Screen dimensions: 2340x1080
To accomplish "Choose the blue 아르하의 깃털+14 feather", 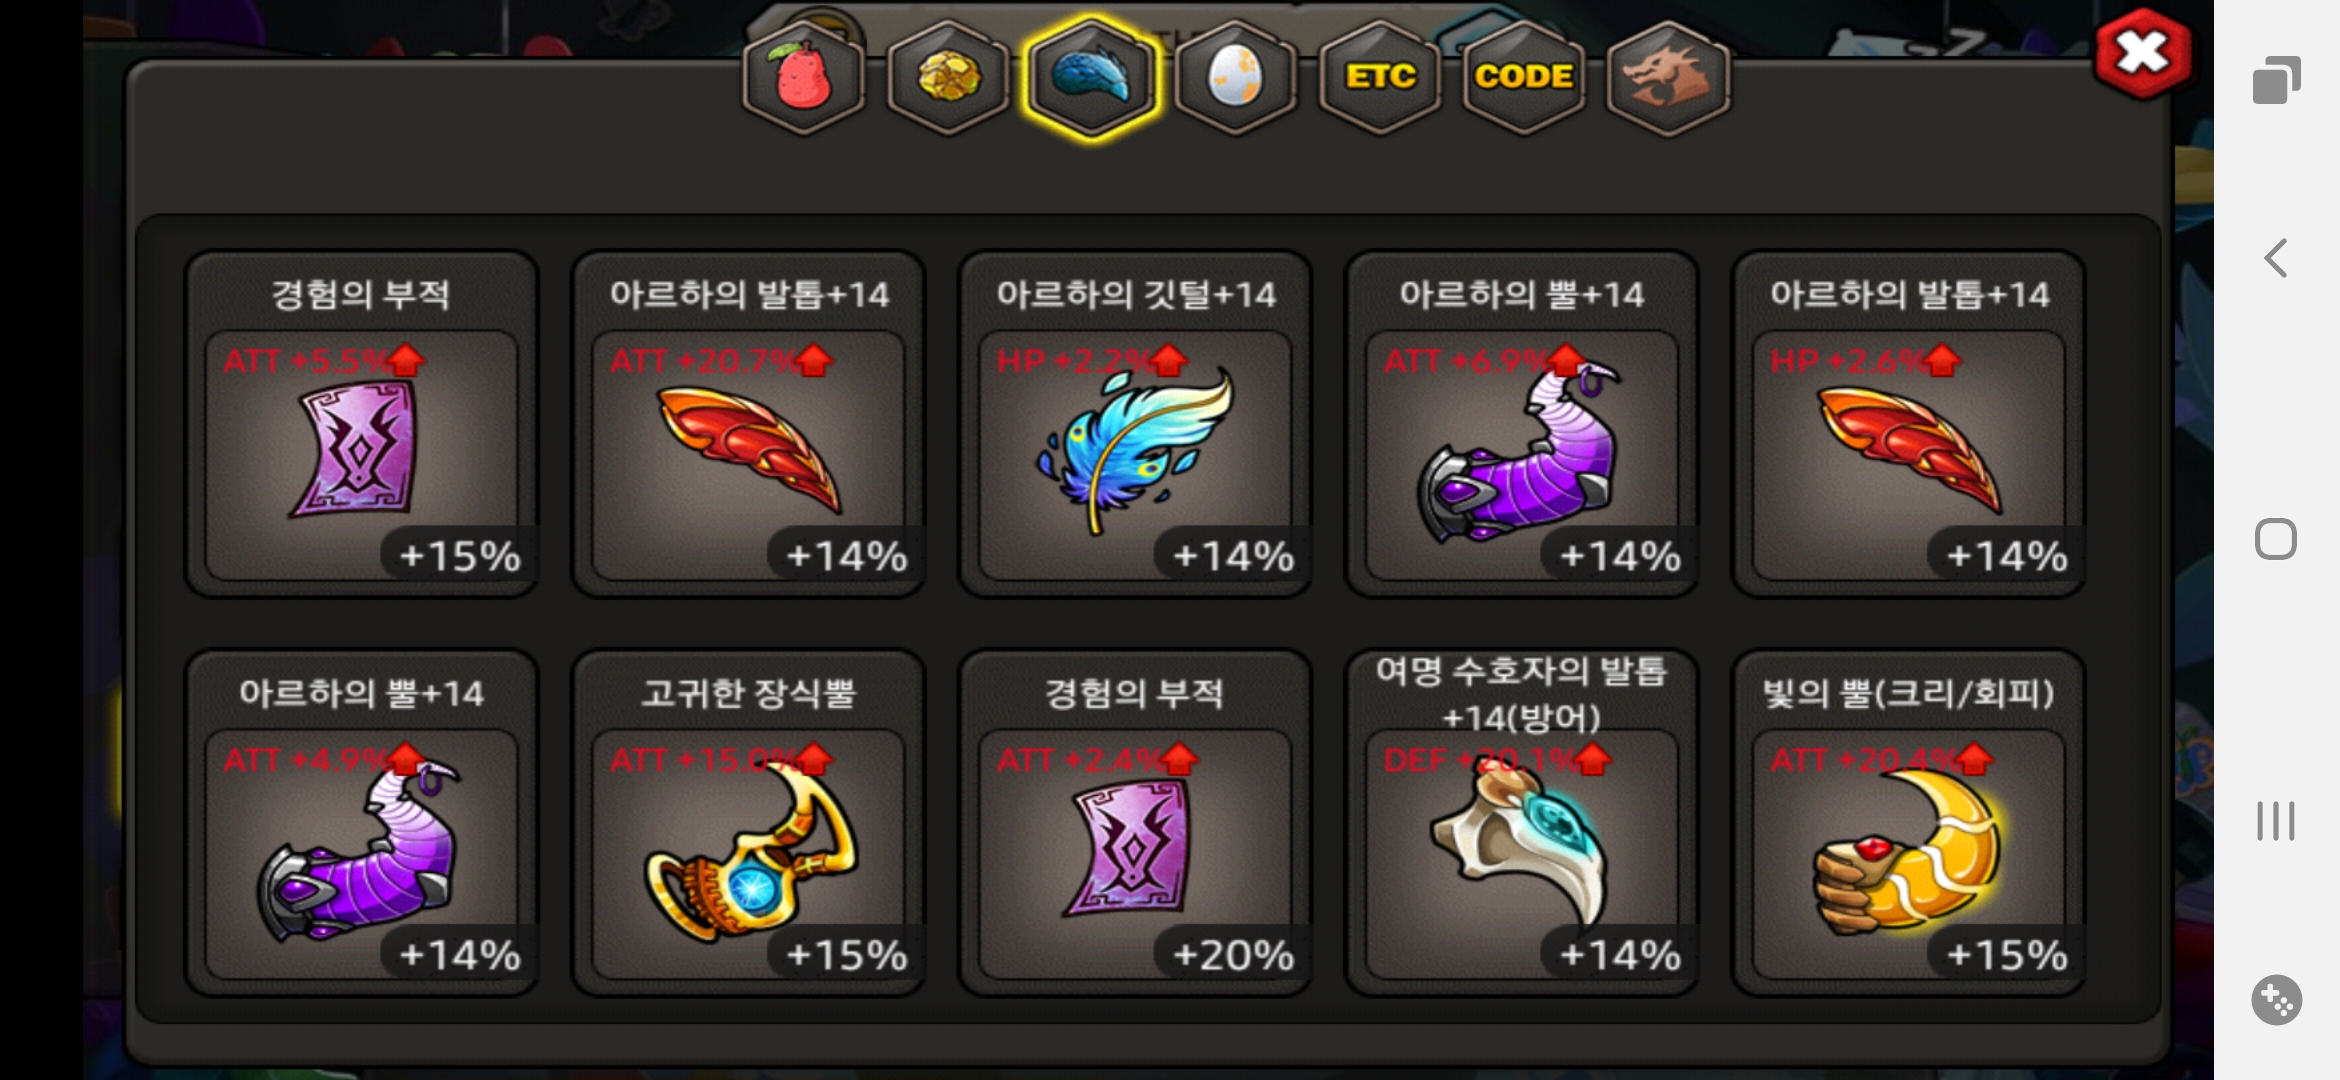I will click(x=1135, y=424).
